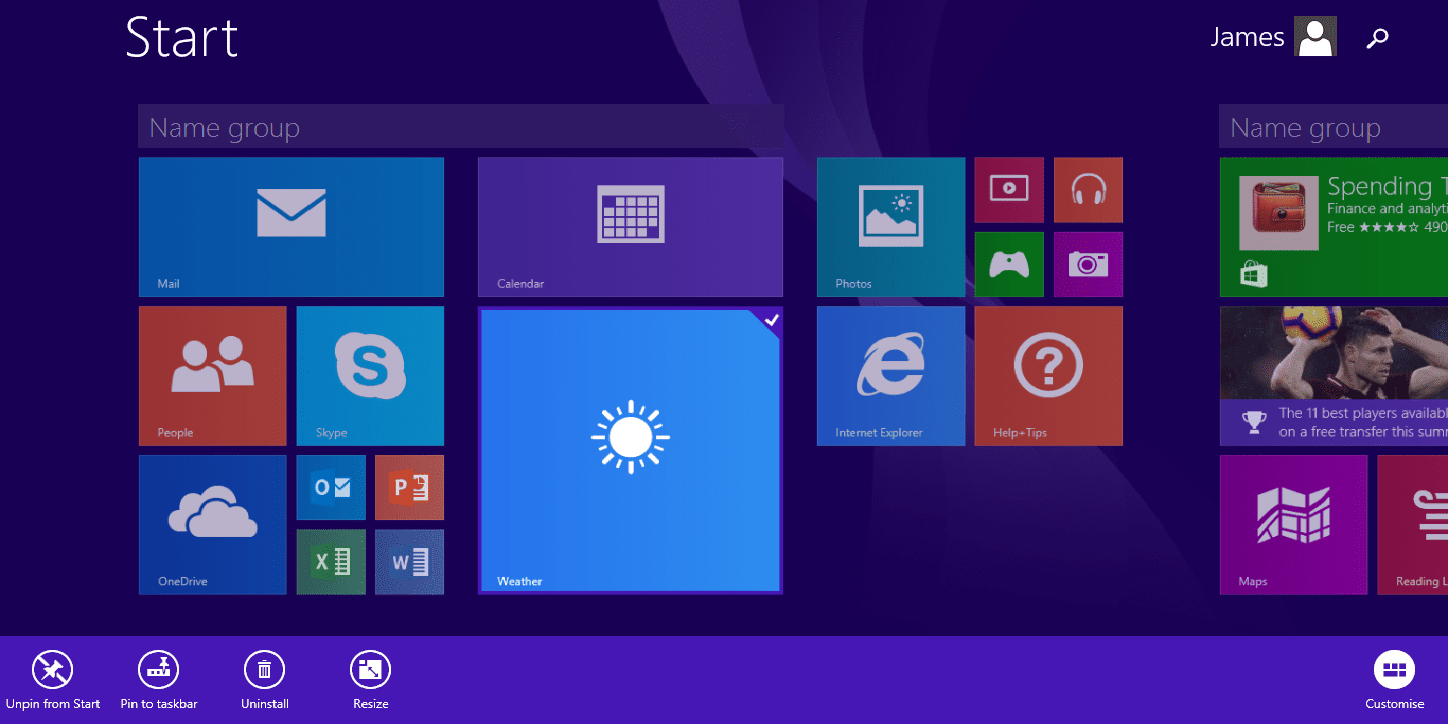The width and height of the screenshot is (1448, 724).
Task: Open the Camera tile
Action: pos(1088,265)
